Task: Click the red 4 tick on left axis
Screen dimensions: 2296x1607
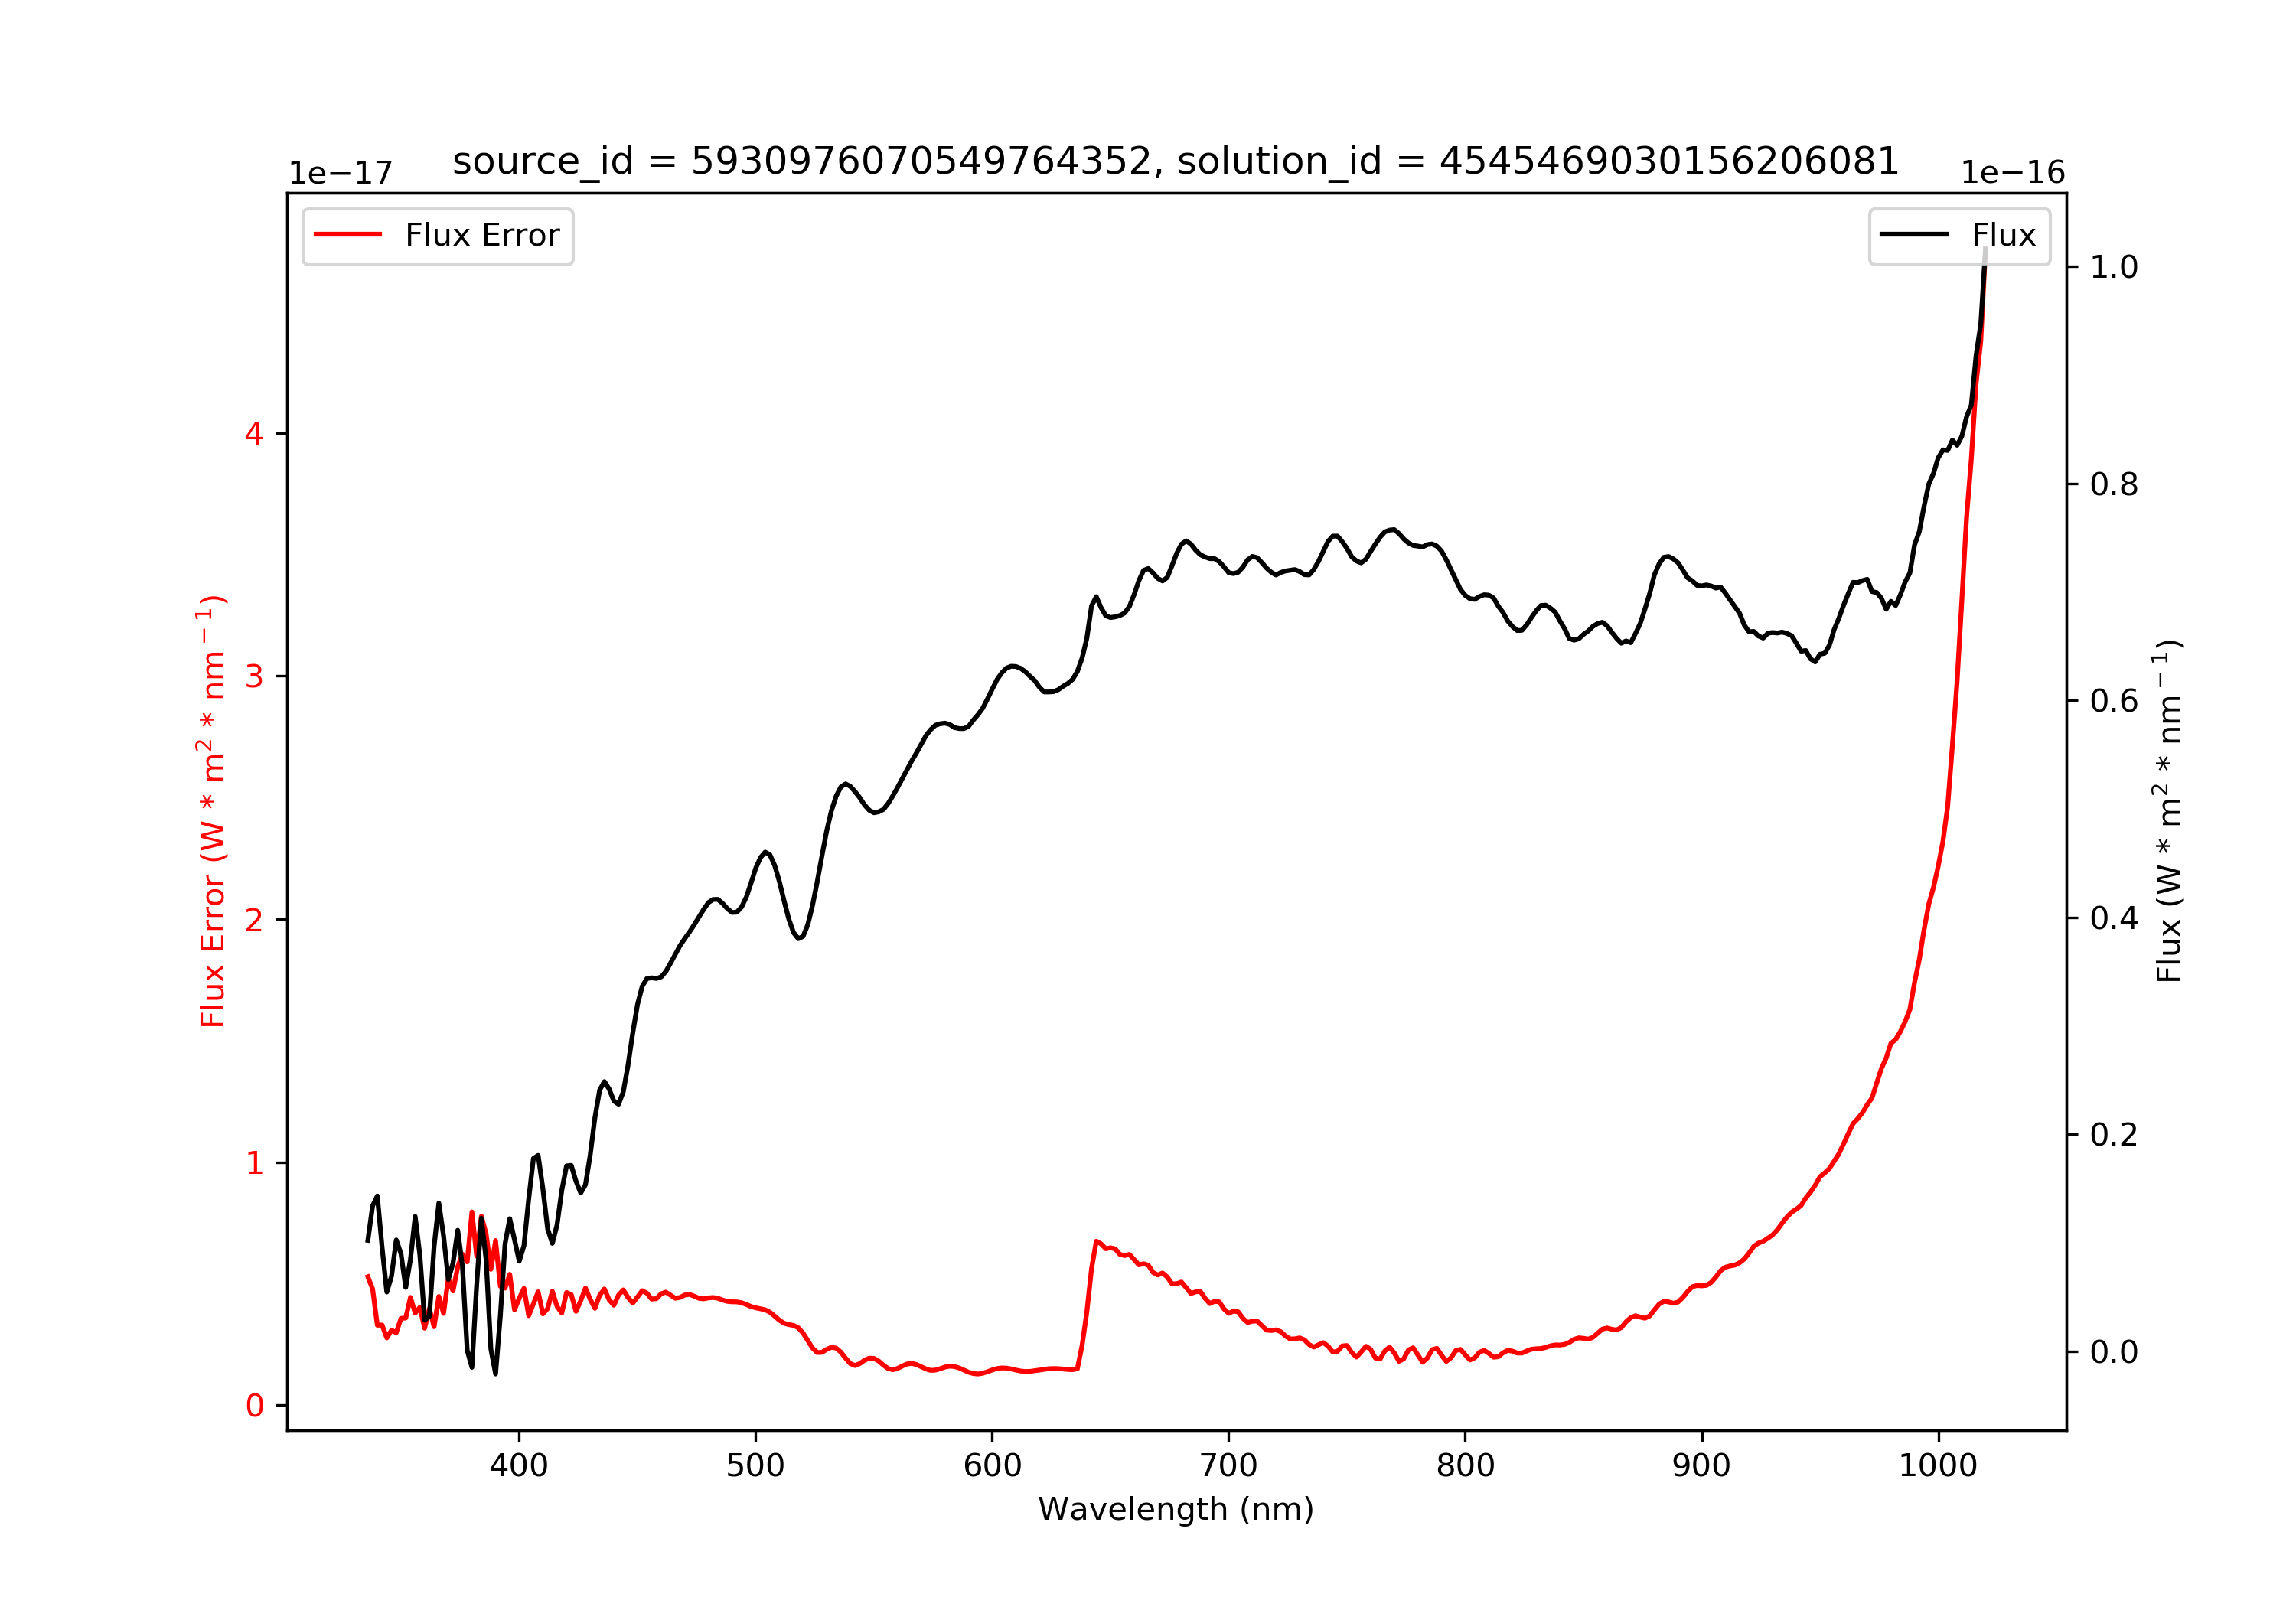Action: [254, 434]
